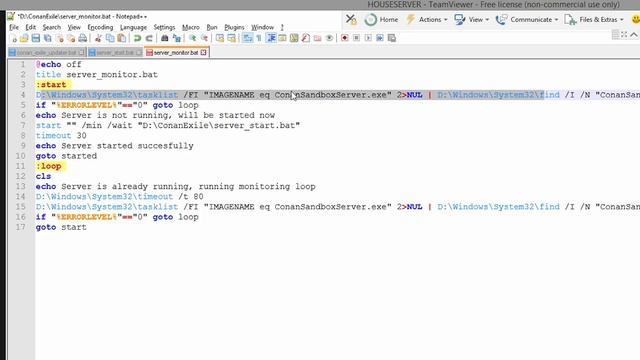Viewport: 640px width, 360px height.
Task: Zoom out the editor text
Action: coord(204,38)
